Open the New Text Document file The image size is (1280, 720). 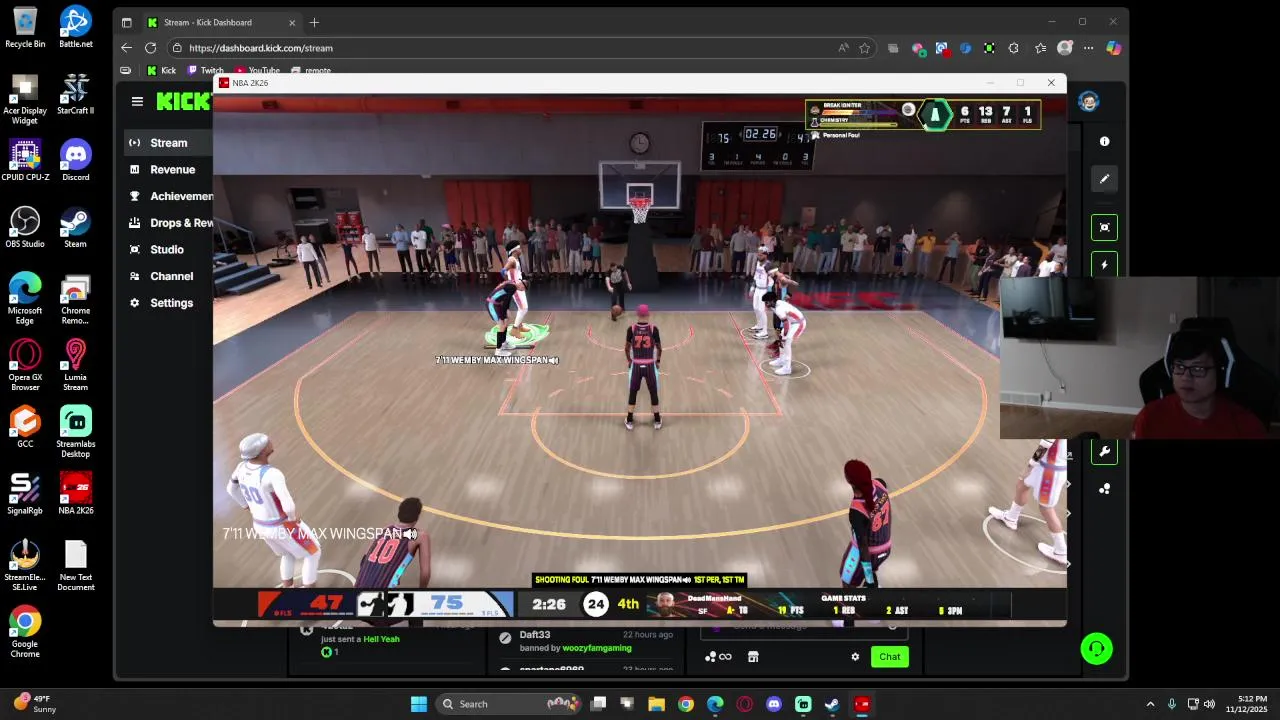[x=75, y=566]
